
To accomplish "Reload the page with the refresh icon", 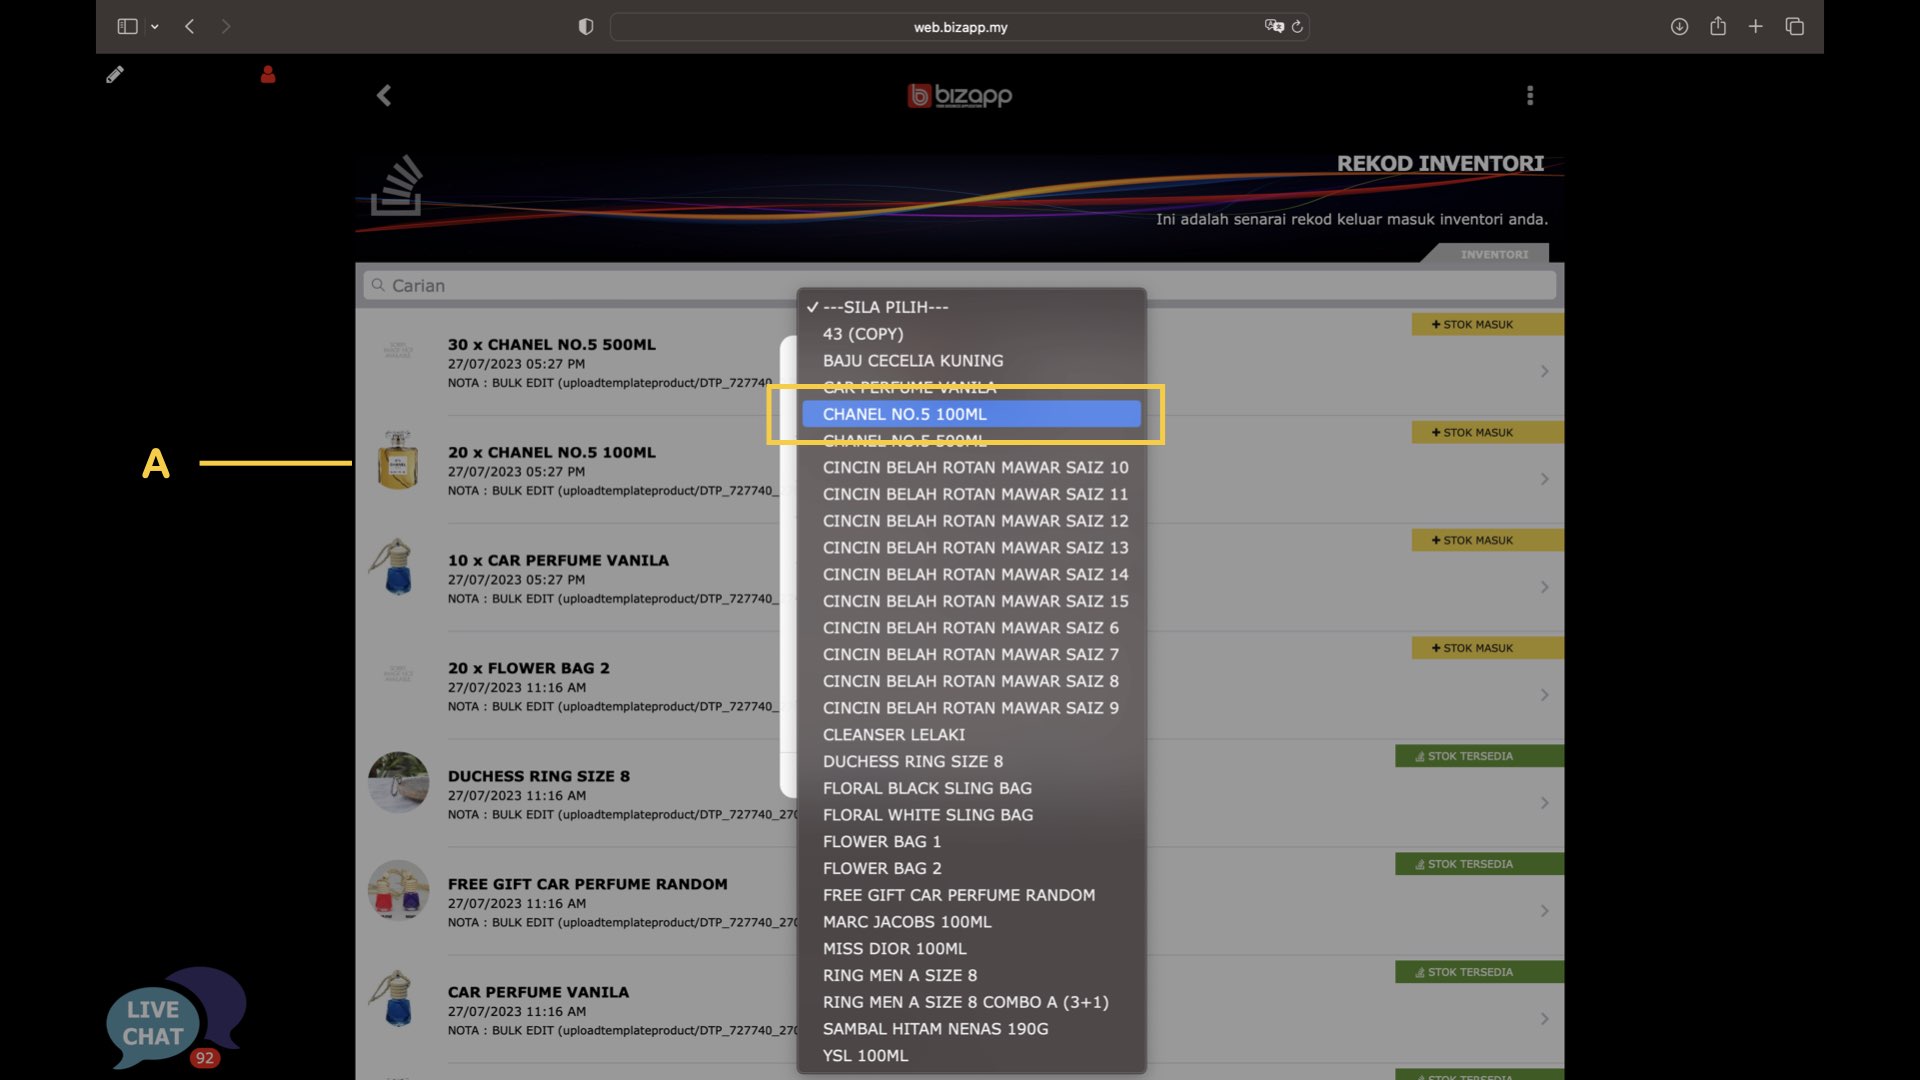I will pyautogui.click(x=1297, y=27).
